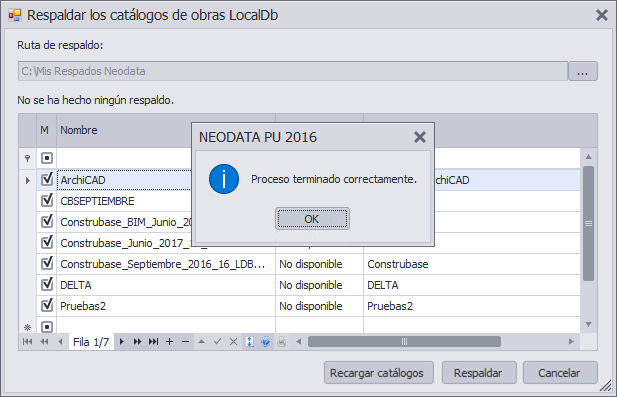Image resolution: width=617 pixels, height=397 pixels.
Task: Select the Construbase_BIM_Junio name cell
Action: [x=124, y=222]
